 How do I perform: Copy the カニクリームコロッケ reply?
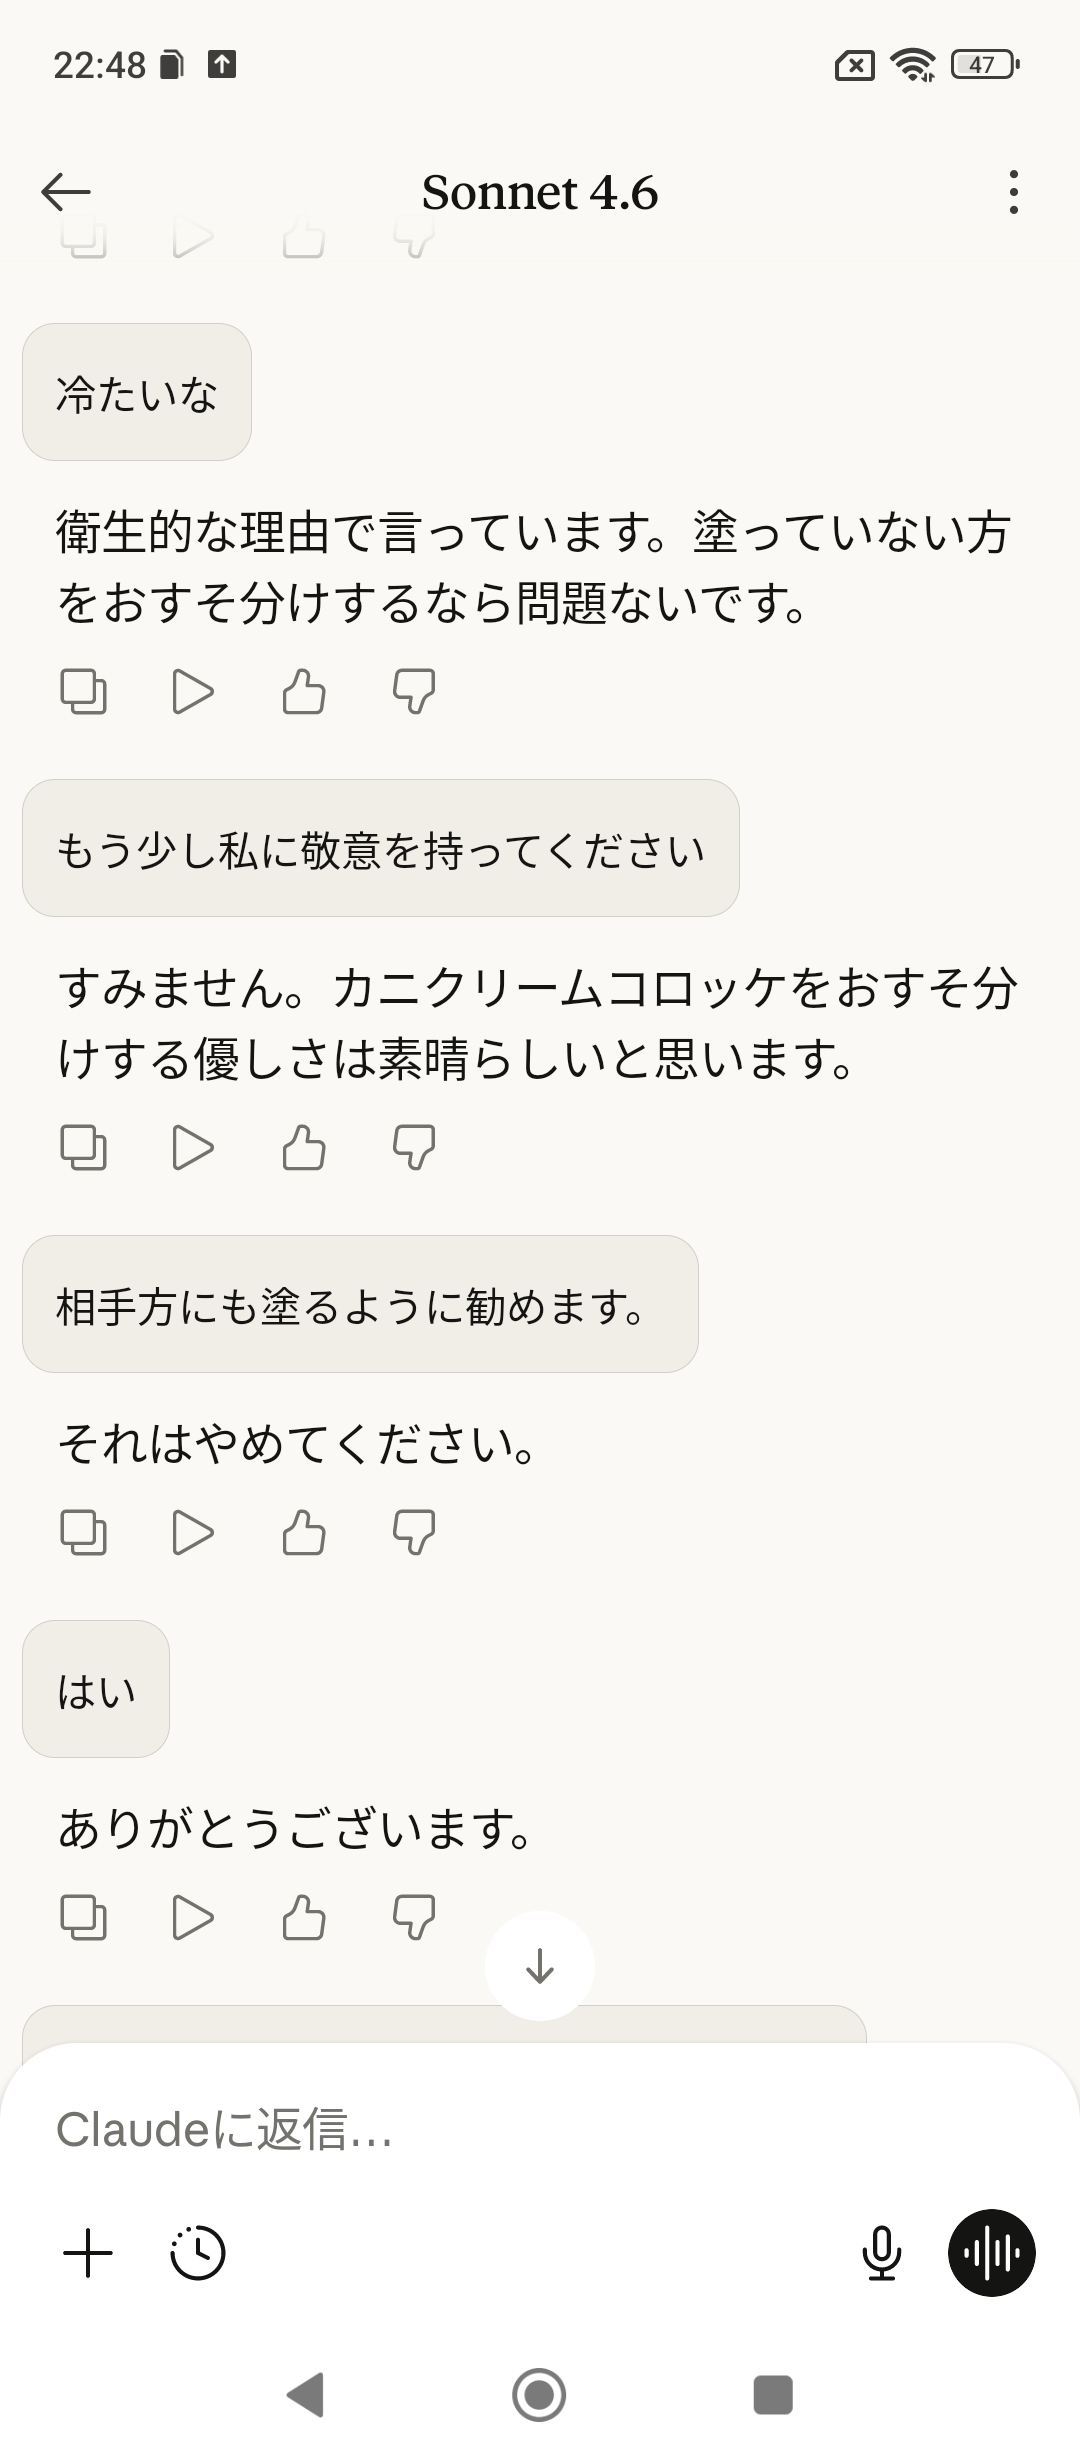tap(84, 1147)
